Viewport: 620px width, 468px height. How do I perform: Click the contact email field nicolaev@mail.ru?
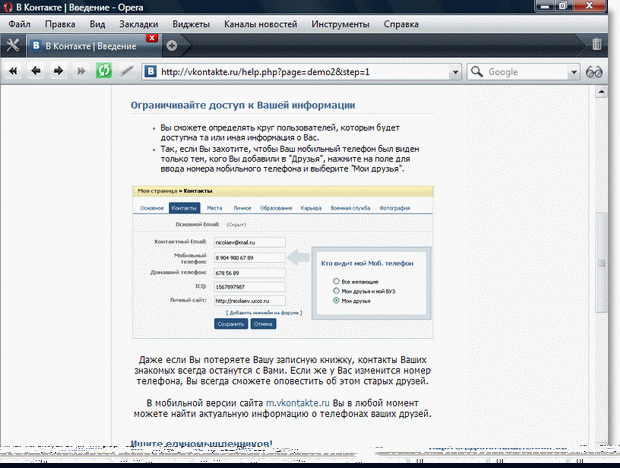click(250, 242)
